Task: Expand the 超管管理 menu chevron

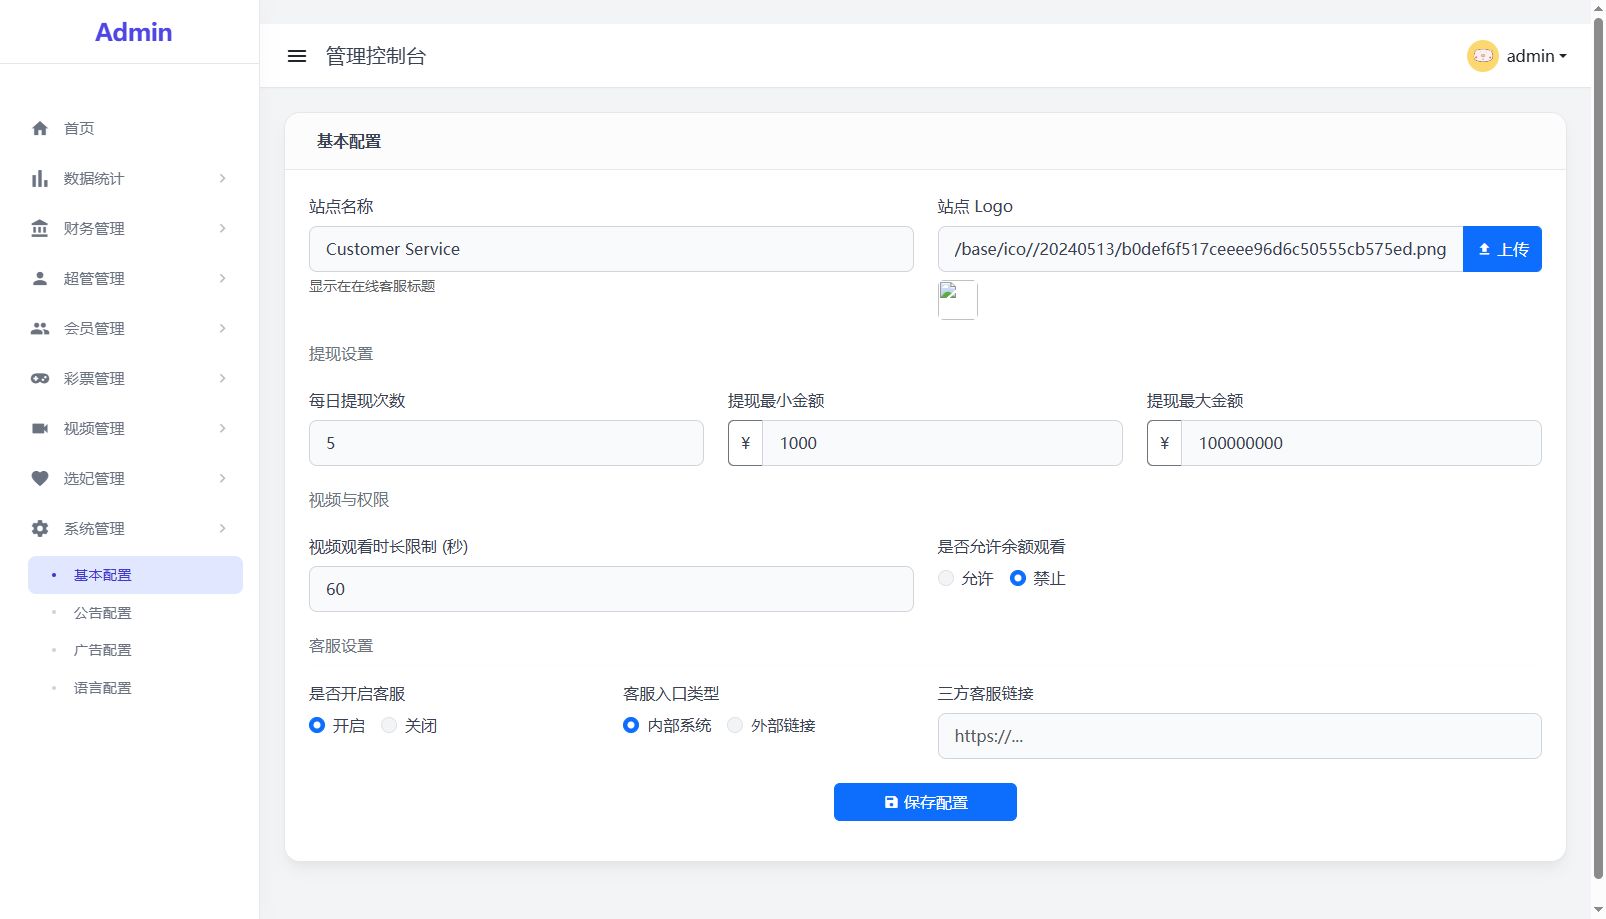Action: coord(222,278)
